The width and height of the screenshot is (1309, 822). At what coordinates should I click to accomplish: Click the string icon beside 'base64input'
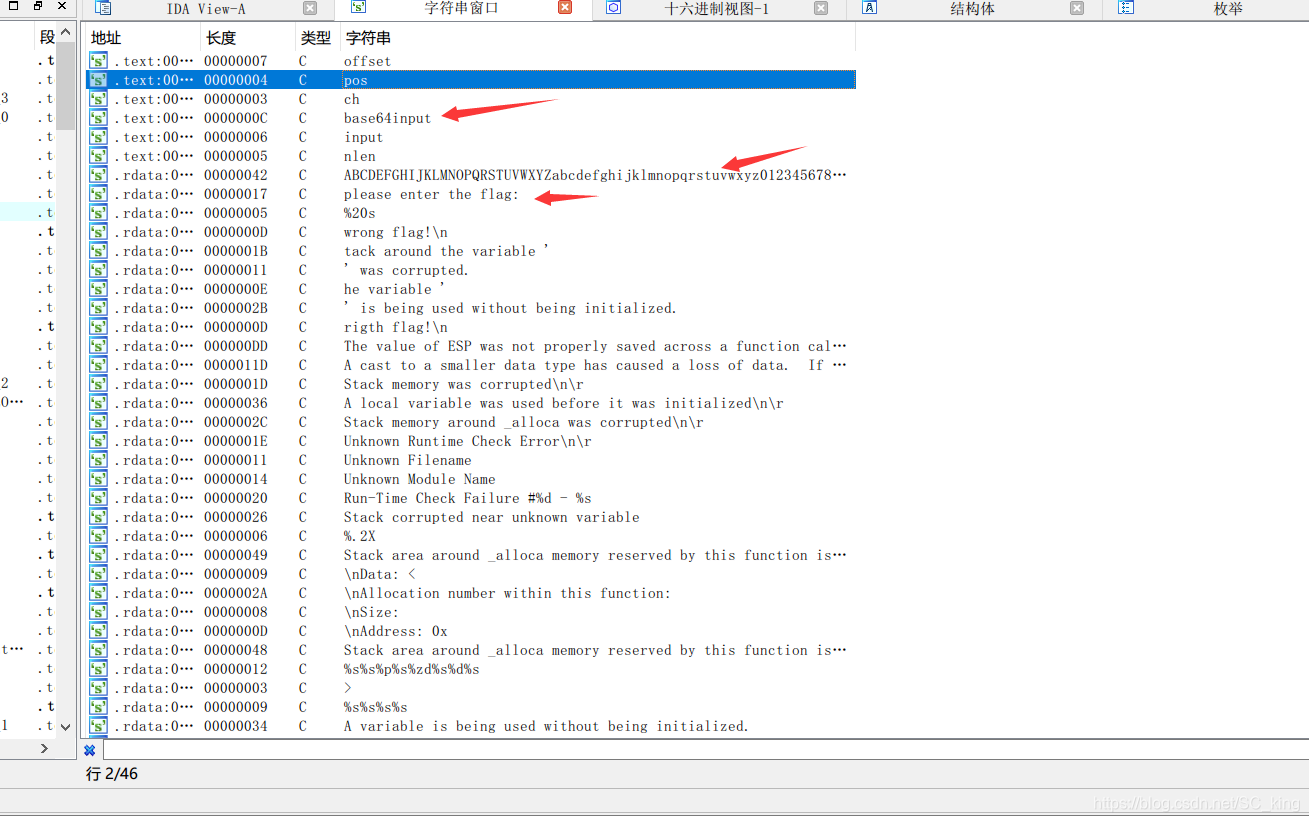point(98,118)
